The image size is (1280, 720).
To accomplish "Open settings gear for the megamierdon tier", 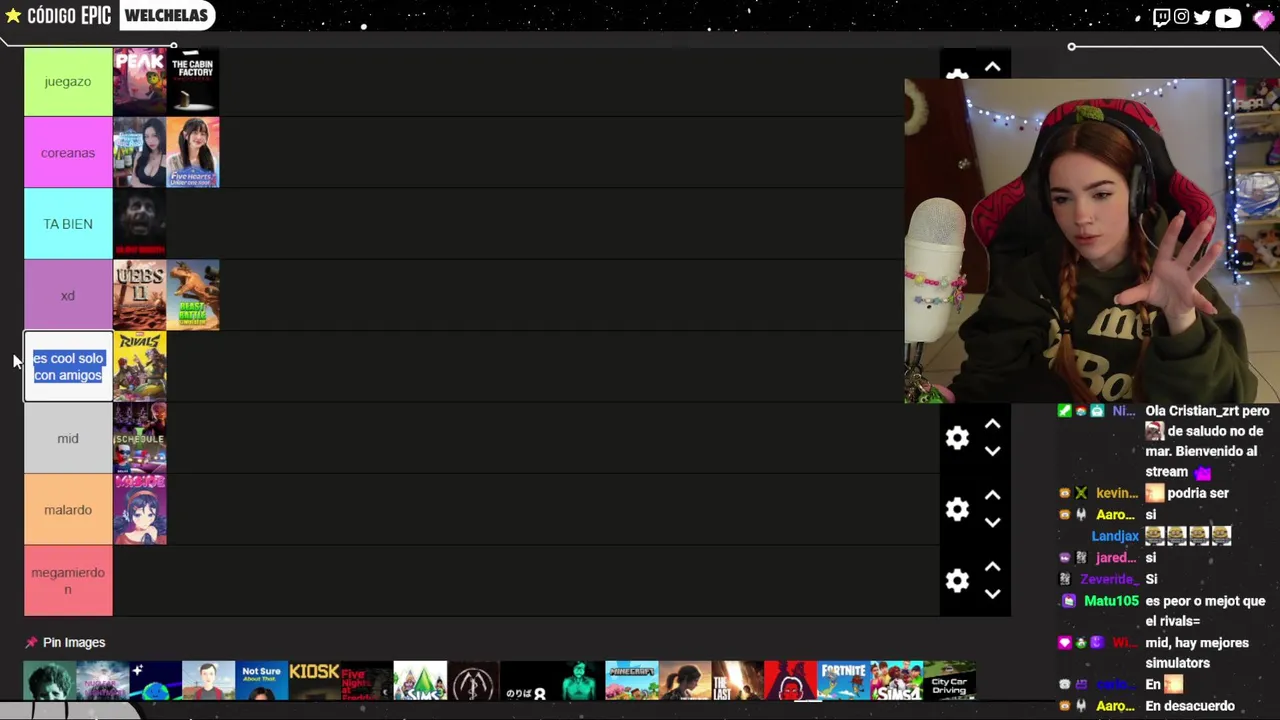I will tap(957, 581).
